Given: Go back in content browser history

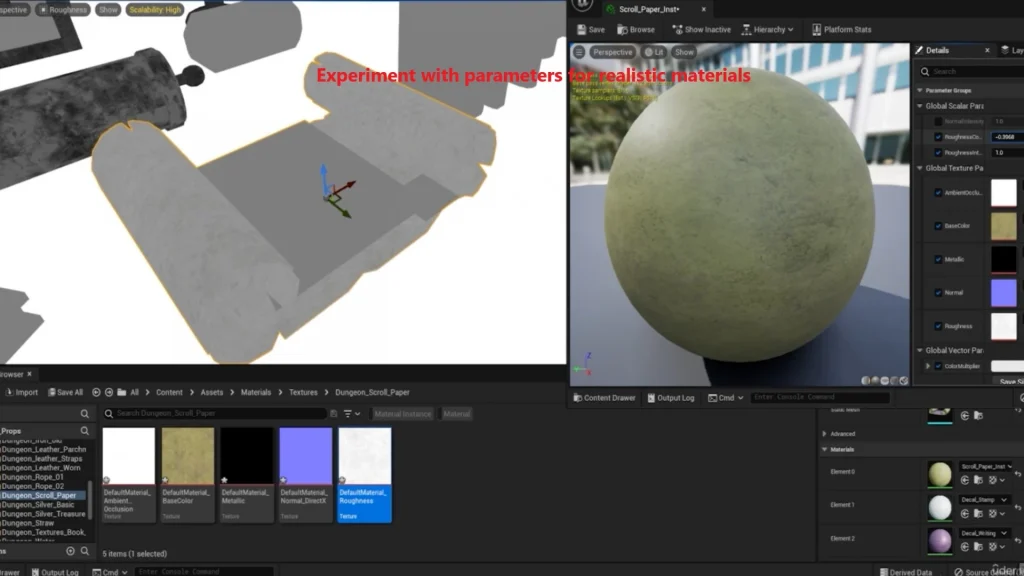Looking at the screenshot, I should (96, 392).
